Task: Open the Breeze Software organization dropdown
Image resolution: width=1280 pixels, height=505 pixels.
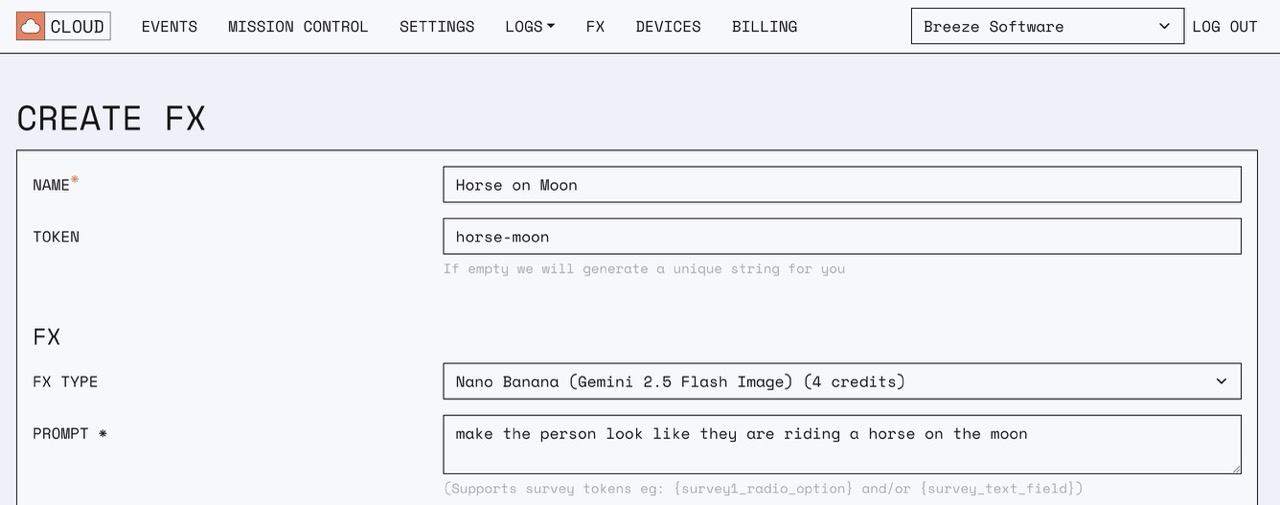Action: pos(1047,27)
